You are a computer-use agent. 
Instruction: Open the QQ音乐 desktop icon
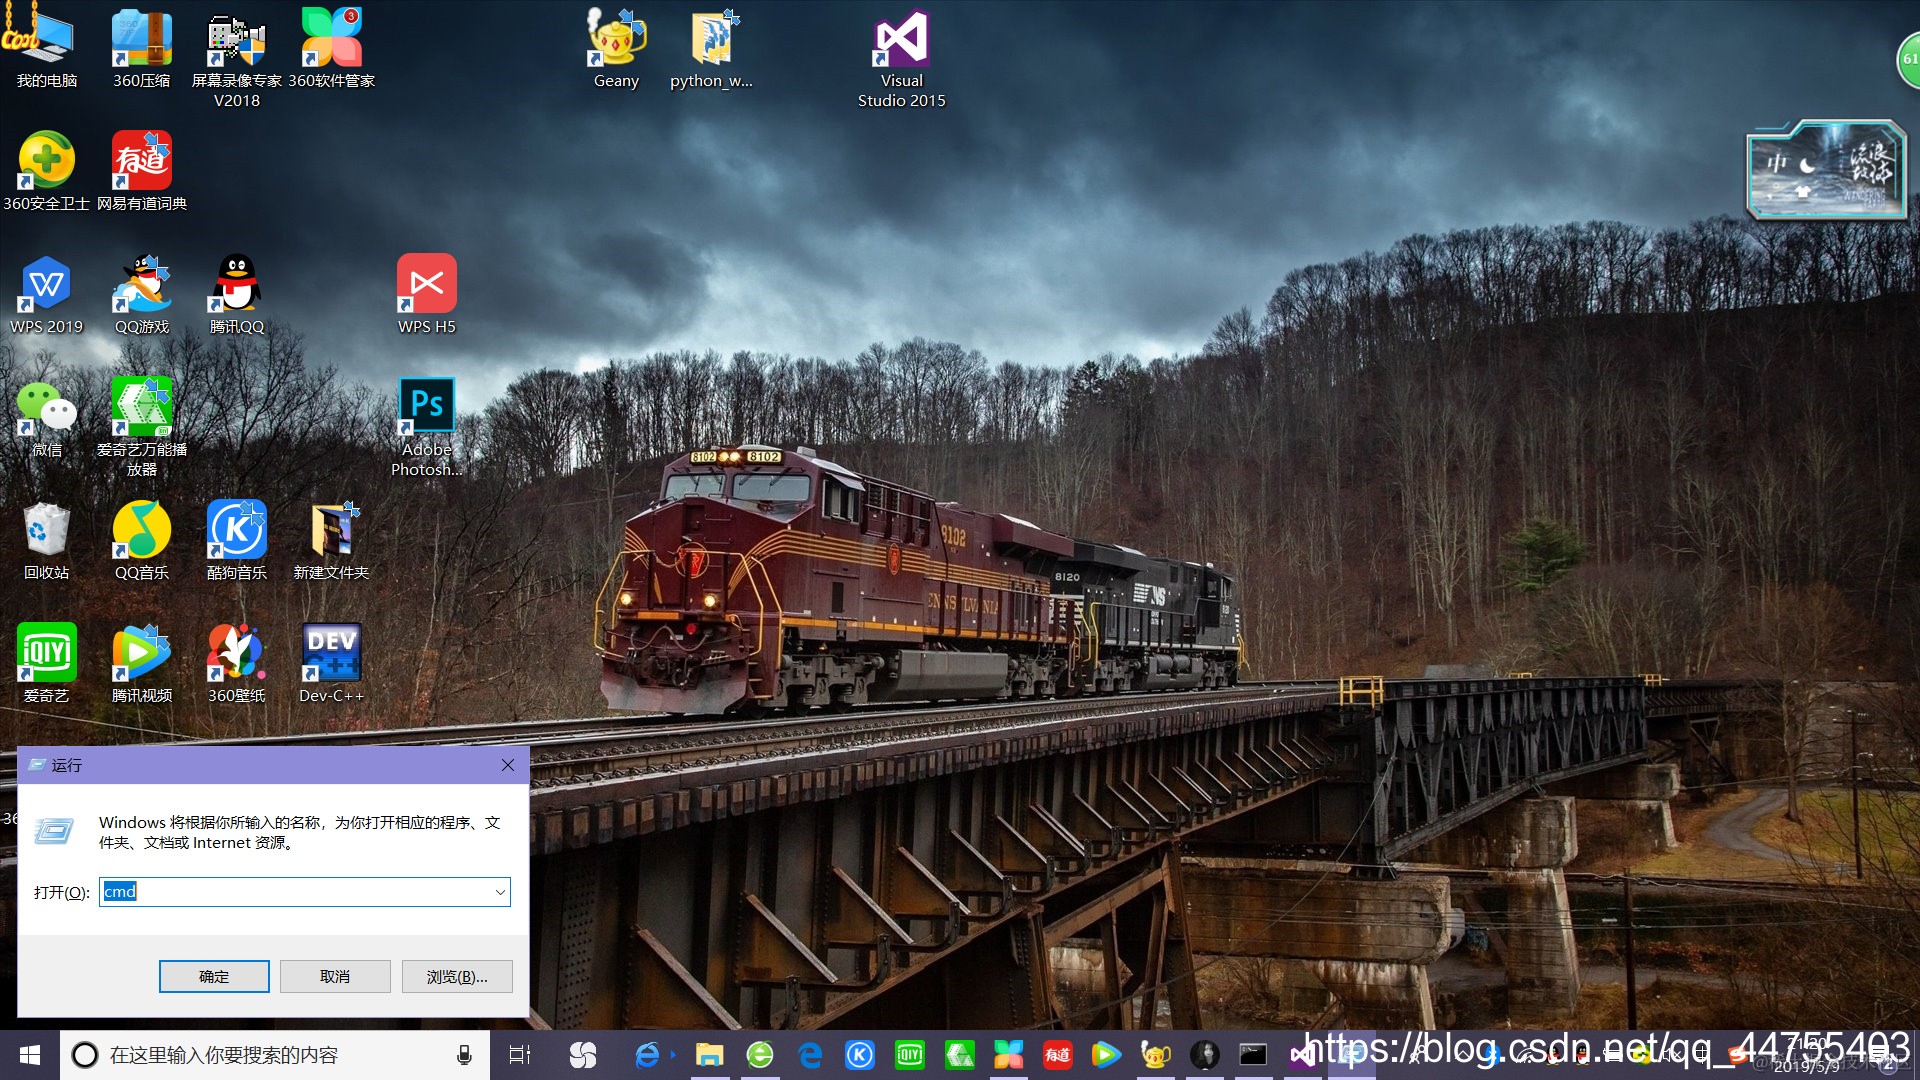[x=141, y=530]
